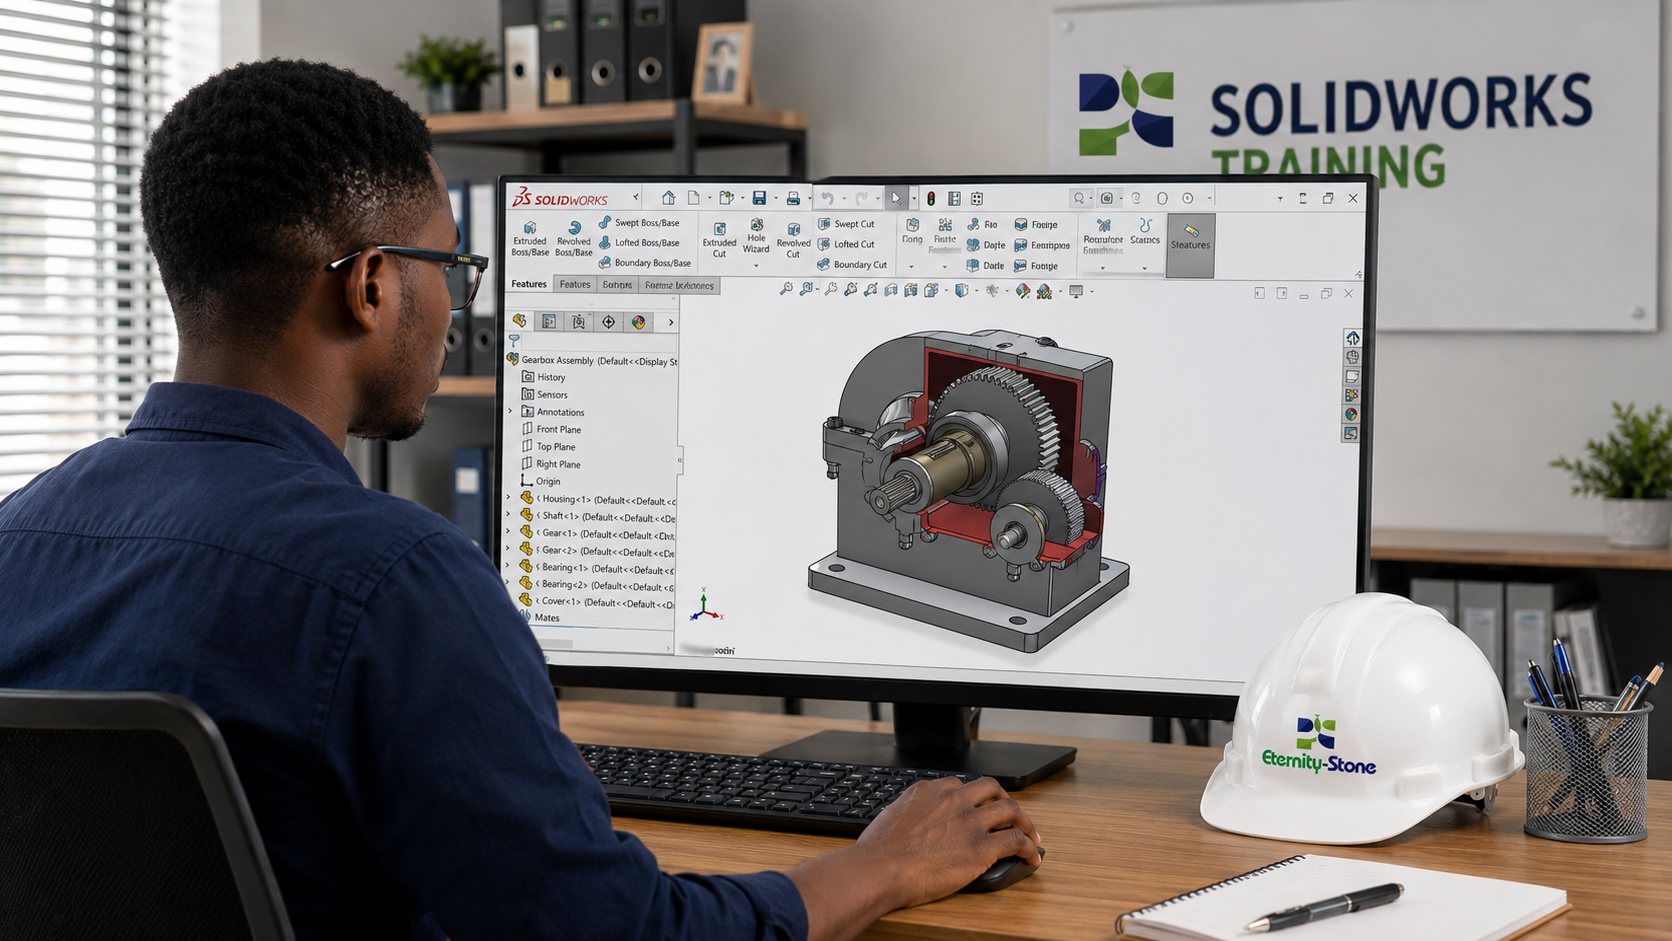
Task: Switch to the active Features tab
Action: click(x=529, y=284)
